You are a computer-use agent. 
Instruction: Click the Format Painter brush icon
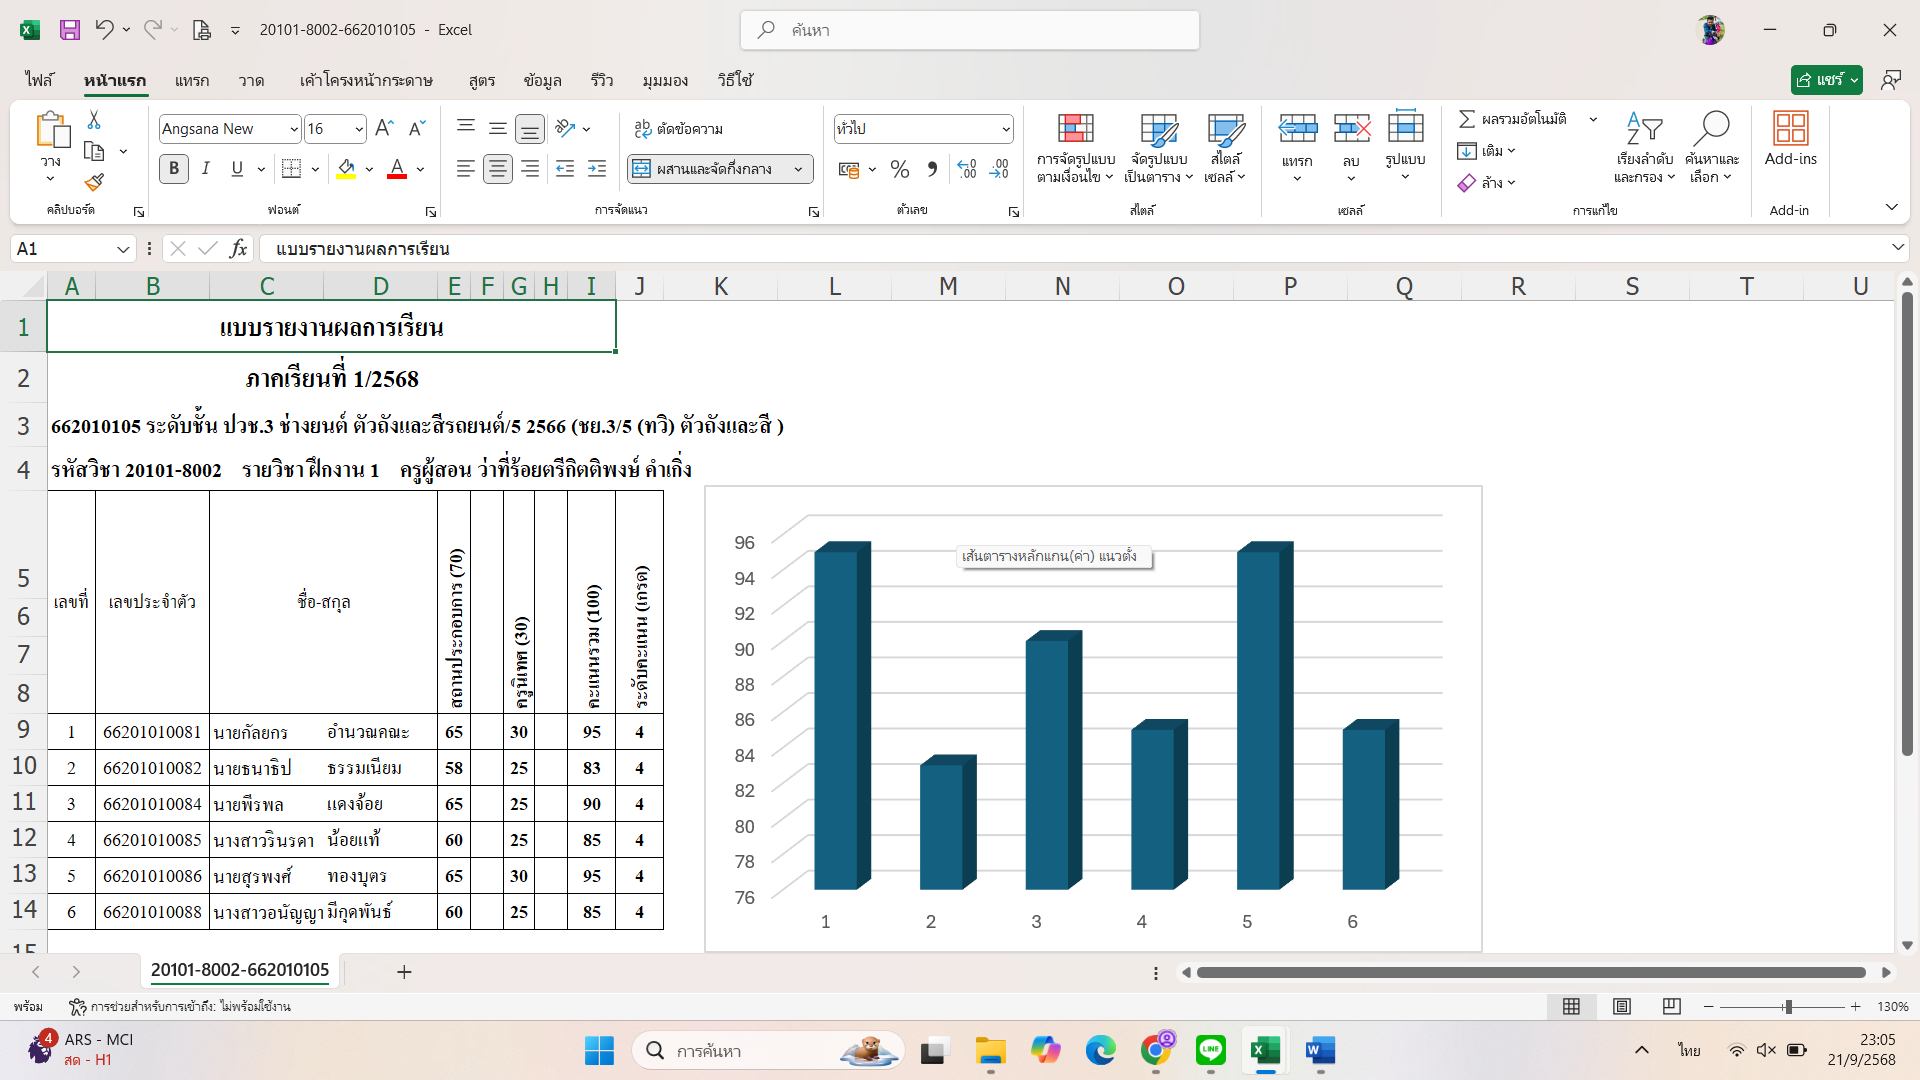94,182
